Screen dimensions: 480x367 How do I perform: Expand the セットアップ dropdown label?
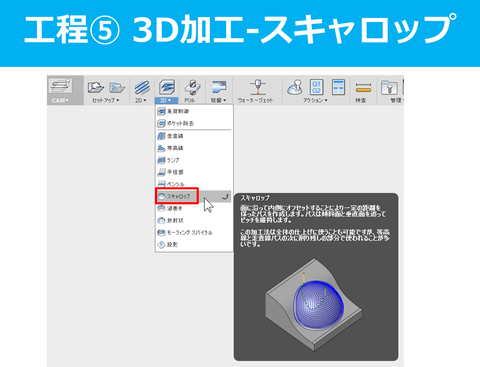tap(105, 100)
